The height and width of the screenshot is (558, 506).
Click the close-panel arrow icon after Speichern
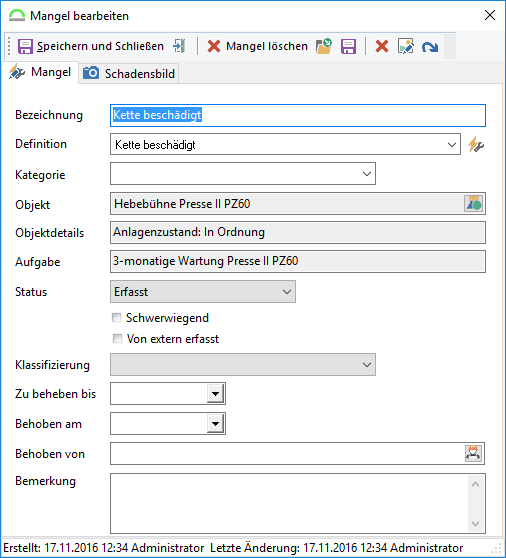point(179,46)
